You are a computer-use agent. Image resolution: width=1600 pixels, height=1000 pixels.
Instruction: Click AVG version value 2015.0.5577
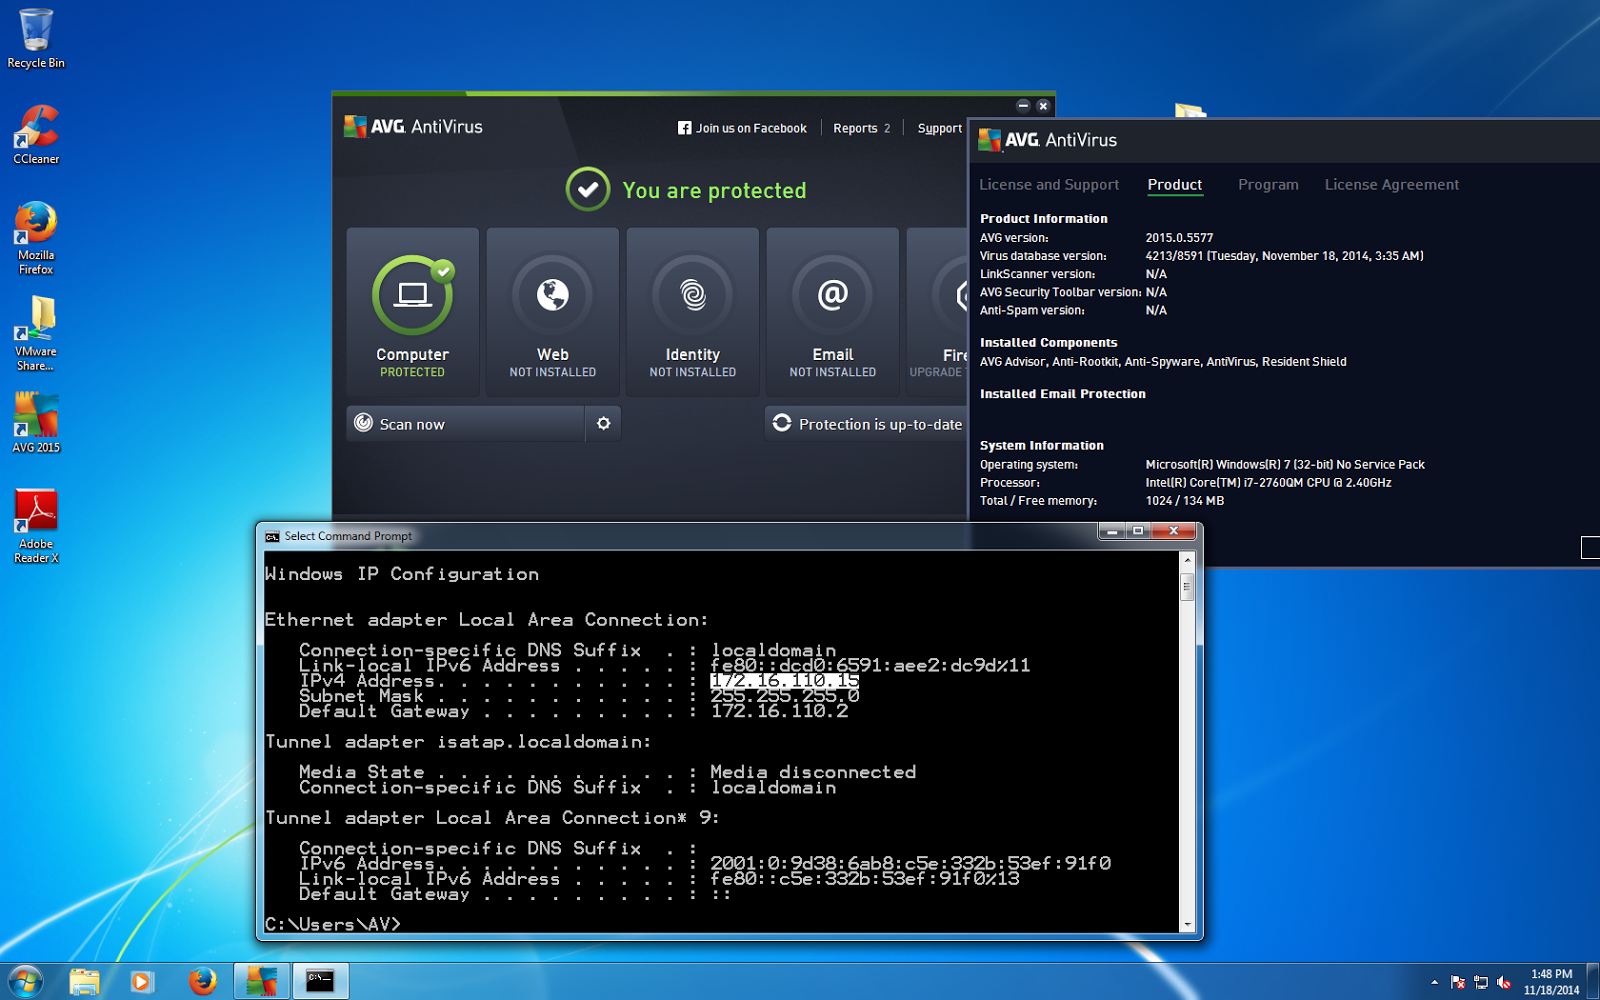click(1179, 238)
